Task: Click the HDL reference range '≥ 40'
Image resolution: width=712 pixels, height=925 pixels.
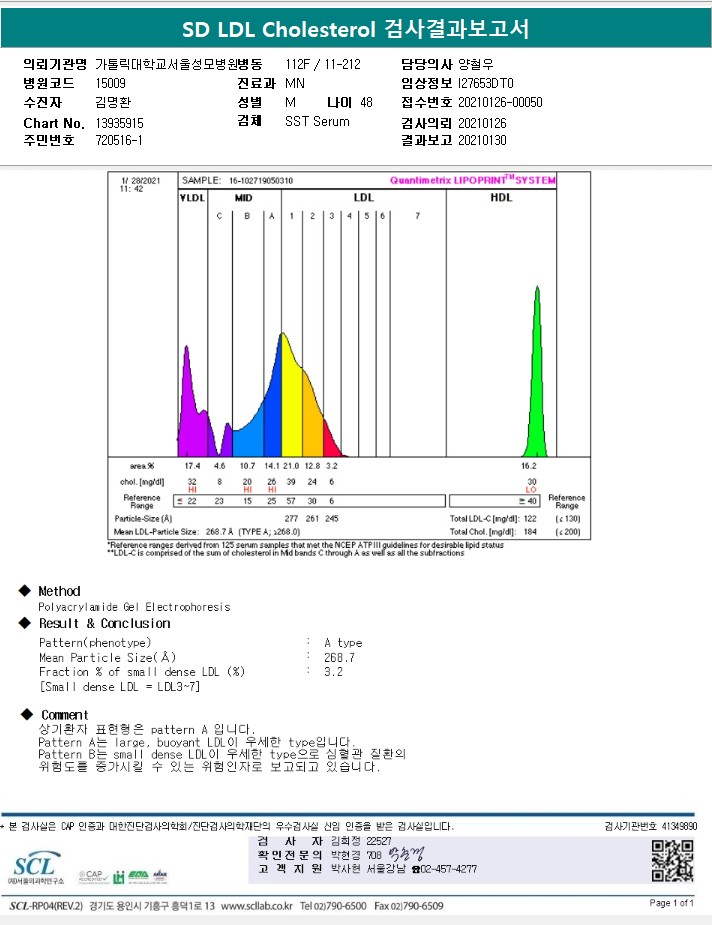Action: click(528, 501)
